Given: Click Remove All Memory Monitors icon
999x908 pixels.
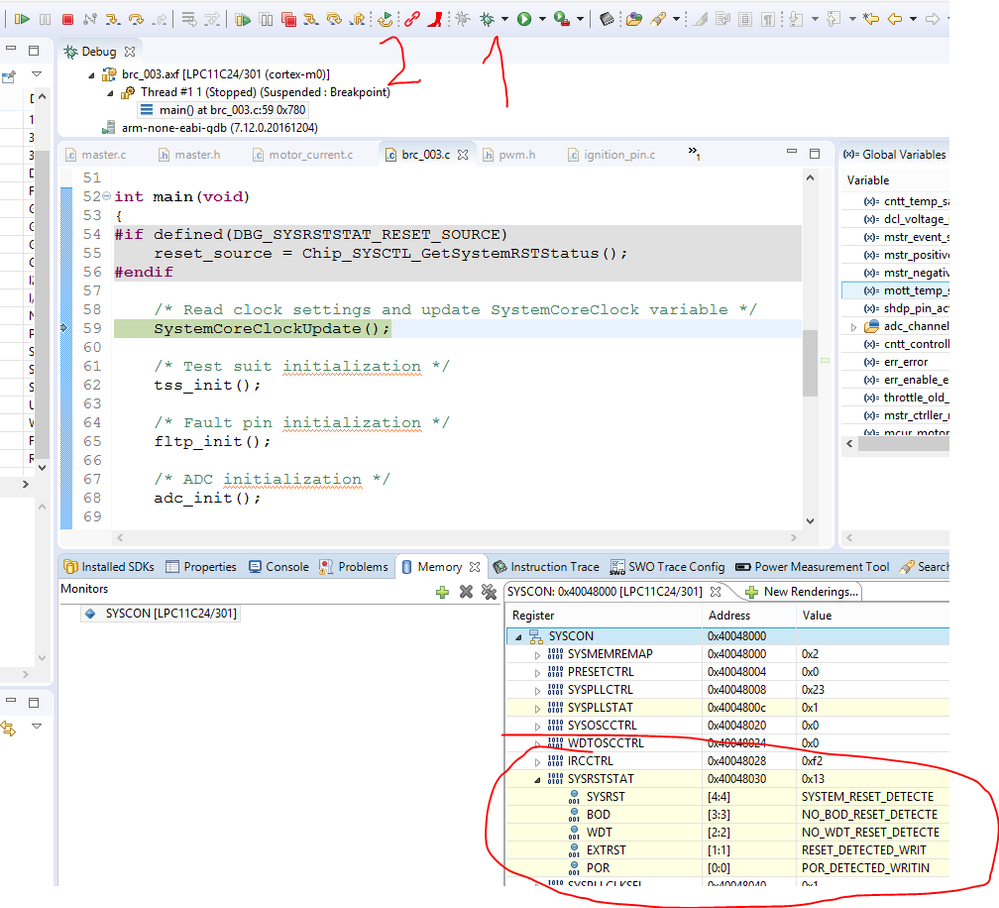Looking at the screenshot, I should [489, 592].
